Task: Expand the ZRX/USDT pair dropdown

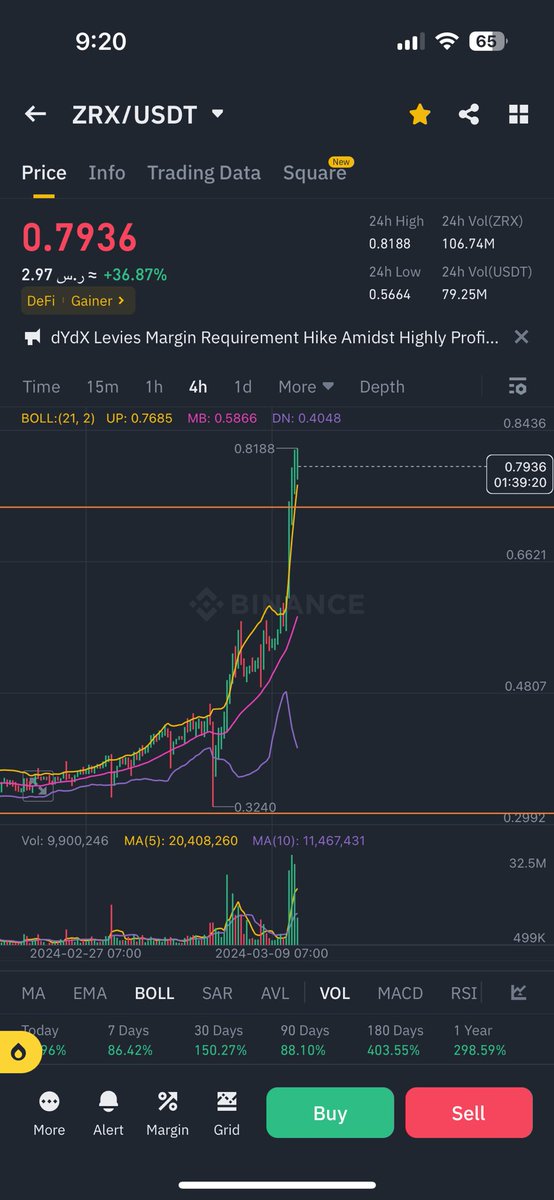Action: [218, 114]
